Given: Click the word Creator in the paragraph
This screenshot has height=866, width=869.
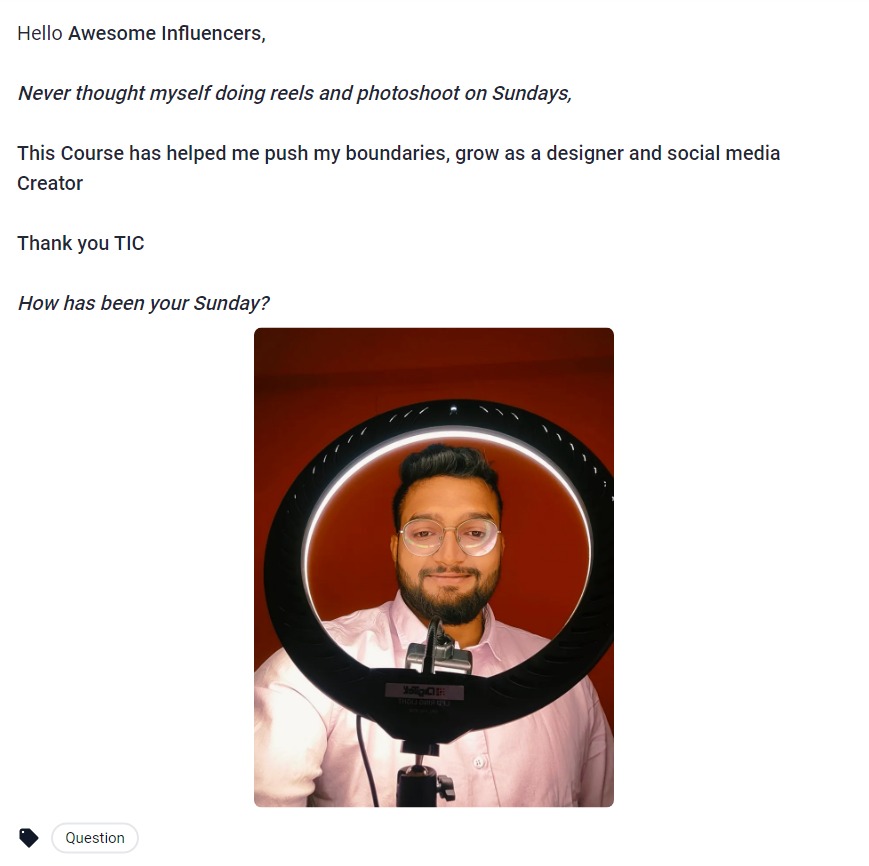Looking at the screenshot, I should [50, 183].
